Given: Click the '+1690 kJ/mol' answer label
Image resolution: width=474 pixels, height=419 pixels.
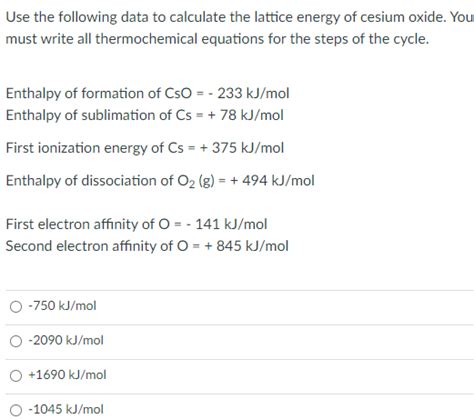Looking at the screenshot, I should pos(67,375).
